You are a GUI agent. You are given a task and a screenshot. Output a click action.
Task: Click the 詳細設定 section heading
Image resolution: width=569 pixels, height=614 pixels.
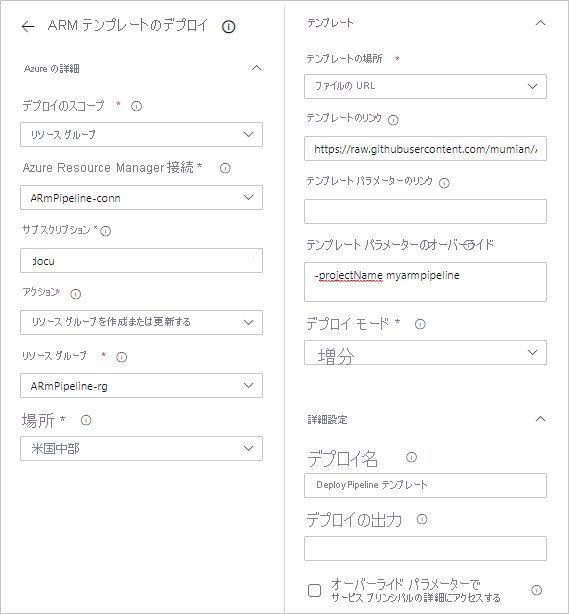click(327, 420)
